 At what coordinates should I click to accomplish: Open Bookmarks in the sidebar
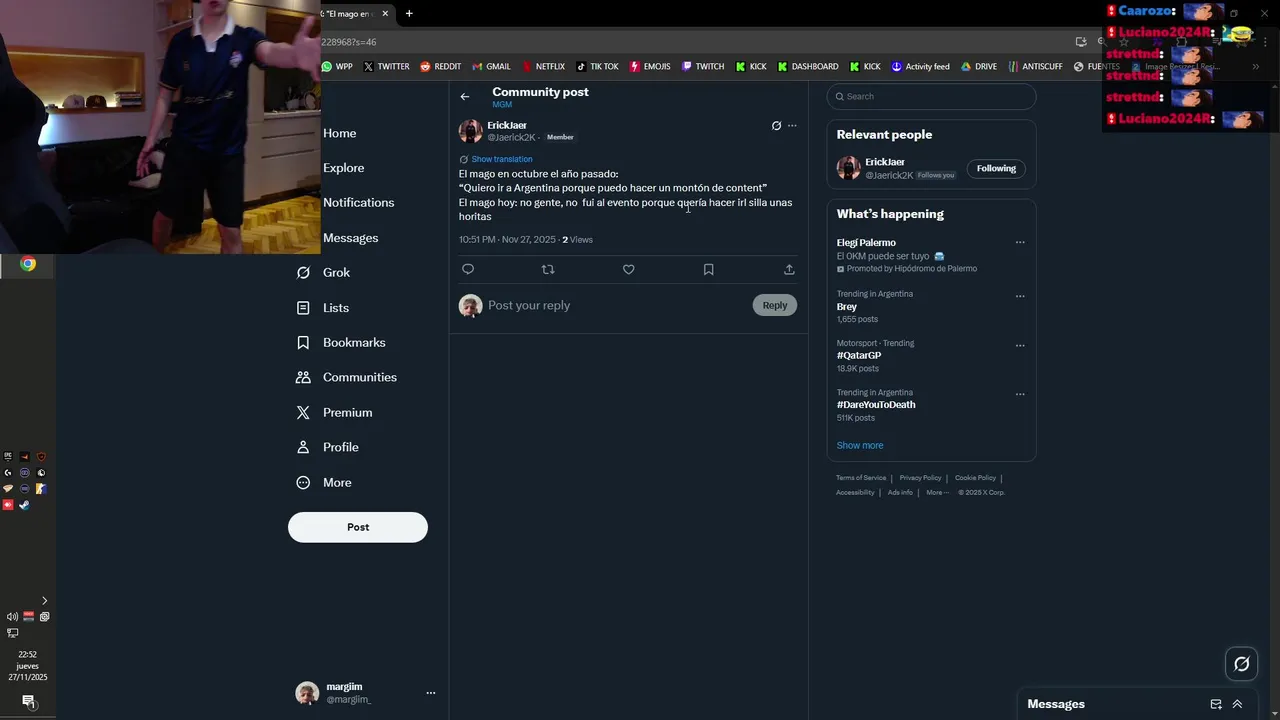[341, 342]
